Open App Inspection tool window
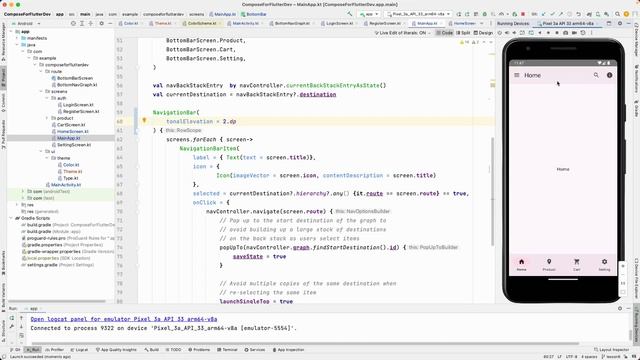The width and height of the screenshot is (640, 360). coord(288,350)
